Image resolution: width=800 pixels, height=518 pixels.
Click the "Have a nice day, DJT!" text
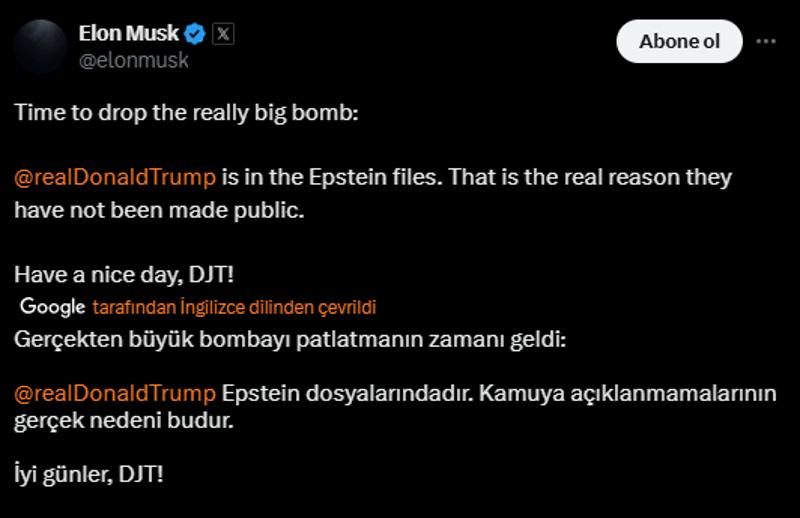(x=124, y=274)
